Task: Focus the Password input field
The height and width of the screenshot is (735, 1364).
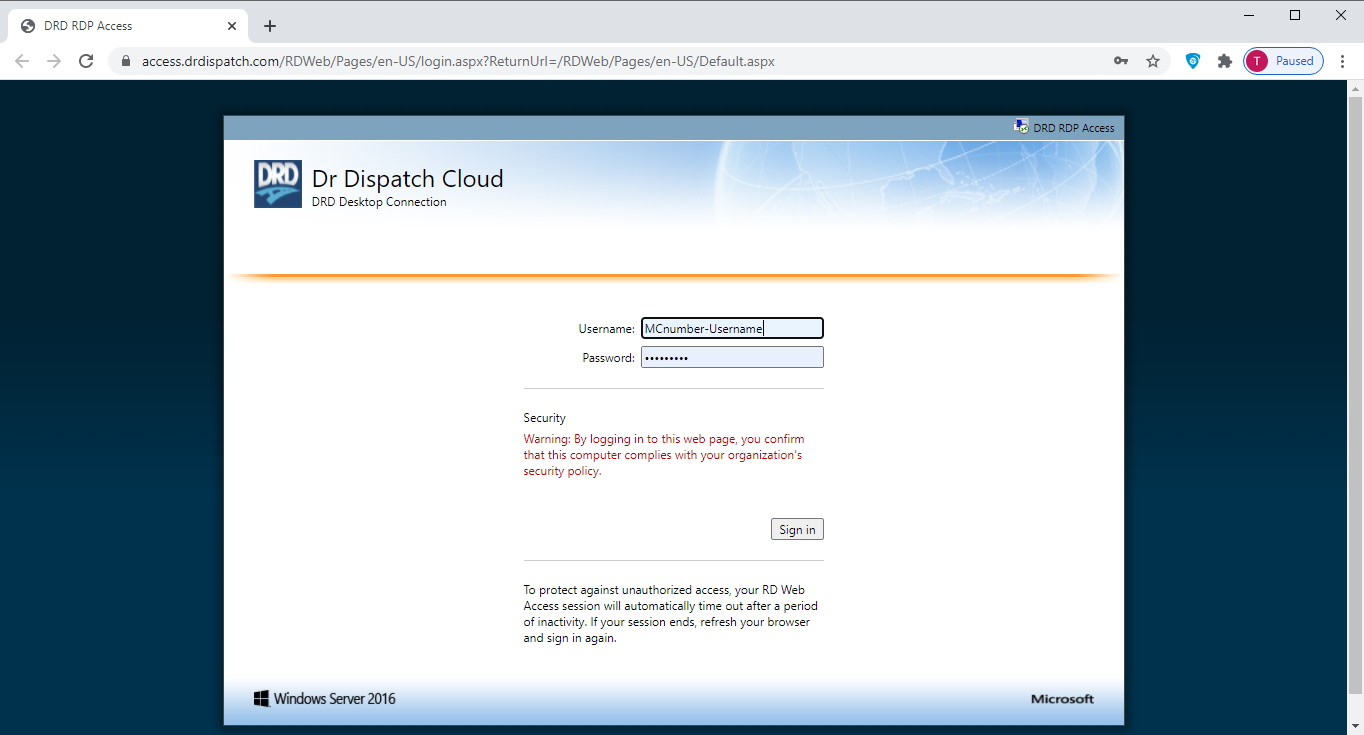Action: click(732, 357)
